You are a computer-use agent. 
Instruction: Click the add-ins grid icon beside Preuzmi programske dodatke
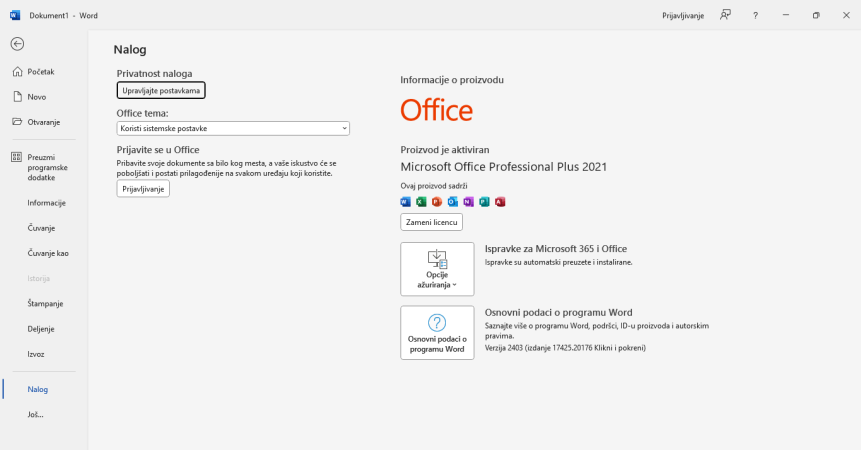(16, 158)
